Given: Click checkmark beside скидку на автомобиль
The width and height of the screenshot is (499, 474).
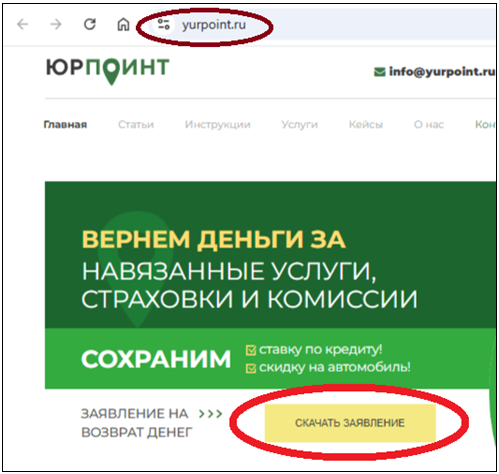Looking at the screenshot, I should pos(251,368).
